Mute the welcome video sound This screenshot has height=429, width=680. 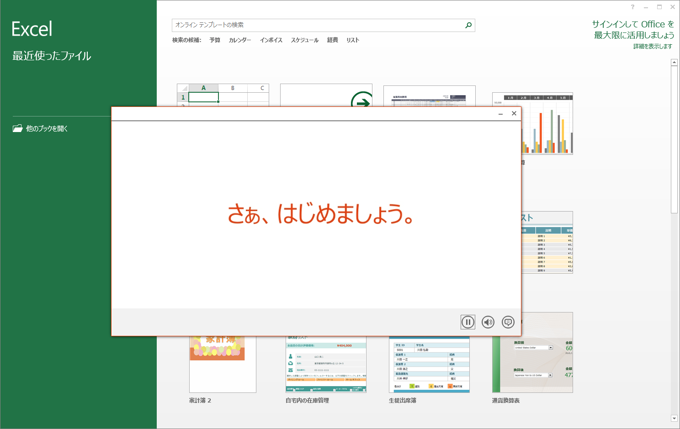click(x=488, y=322)
